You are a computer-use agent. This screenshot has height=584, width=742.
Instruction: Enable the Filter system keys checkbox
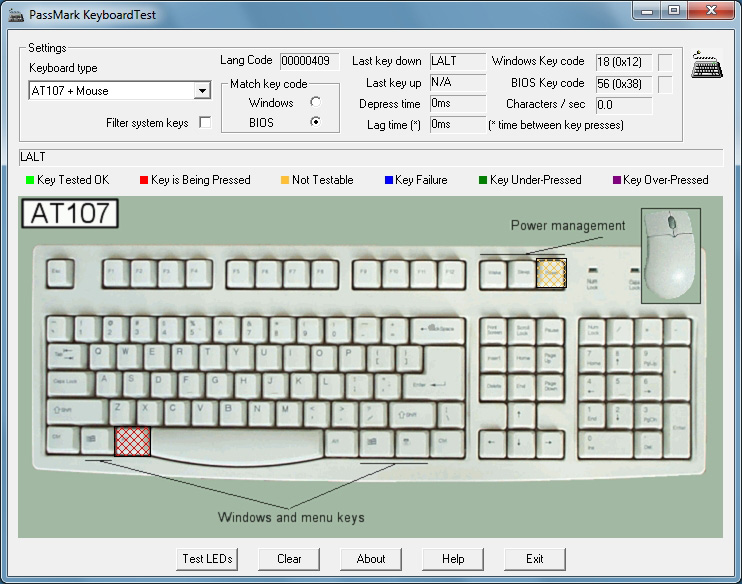(205, 123)
